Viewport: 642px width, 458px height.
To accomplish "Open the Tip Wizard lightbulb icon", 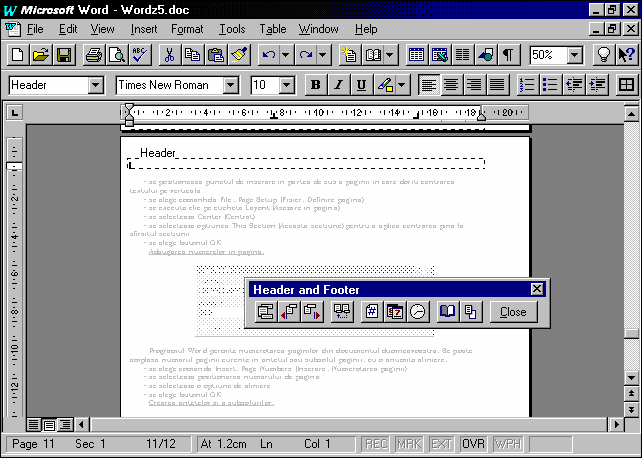I will coord(604,55).
